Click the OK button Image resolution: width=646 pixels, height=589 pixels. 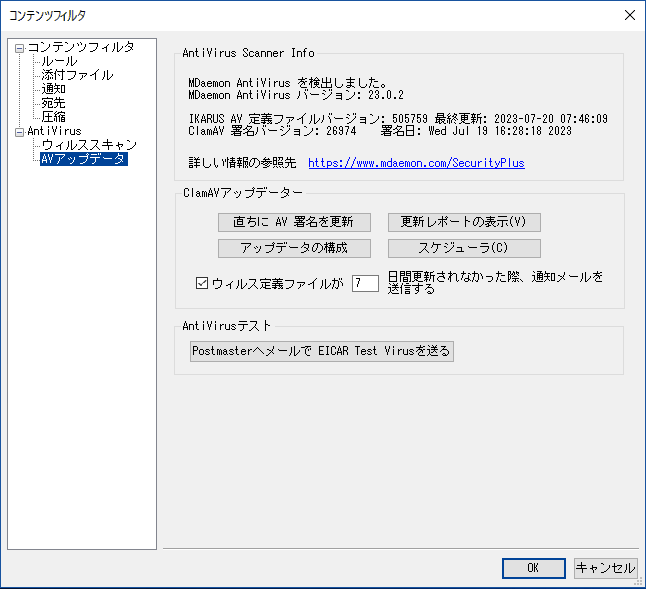[534, 568]
